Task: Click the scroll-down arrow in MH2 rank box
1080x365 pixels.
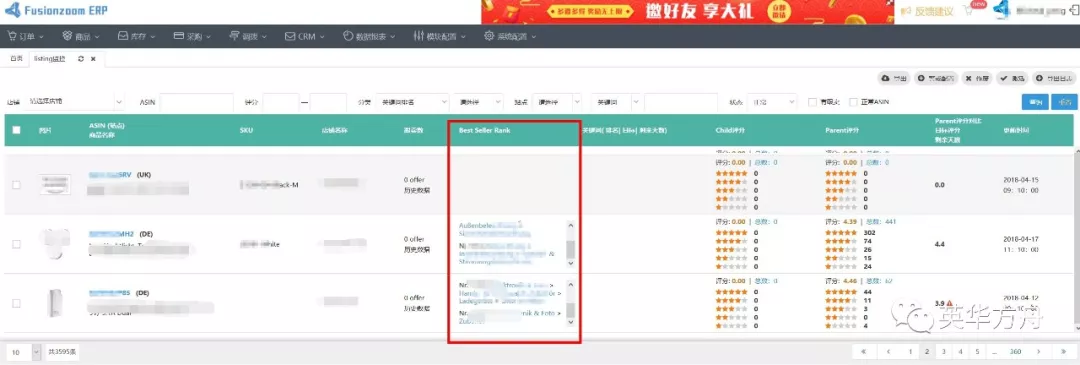Action: click(x=570, y=264)
